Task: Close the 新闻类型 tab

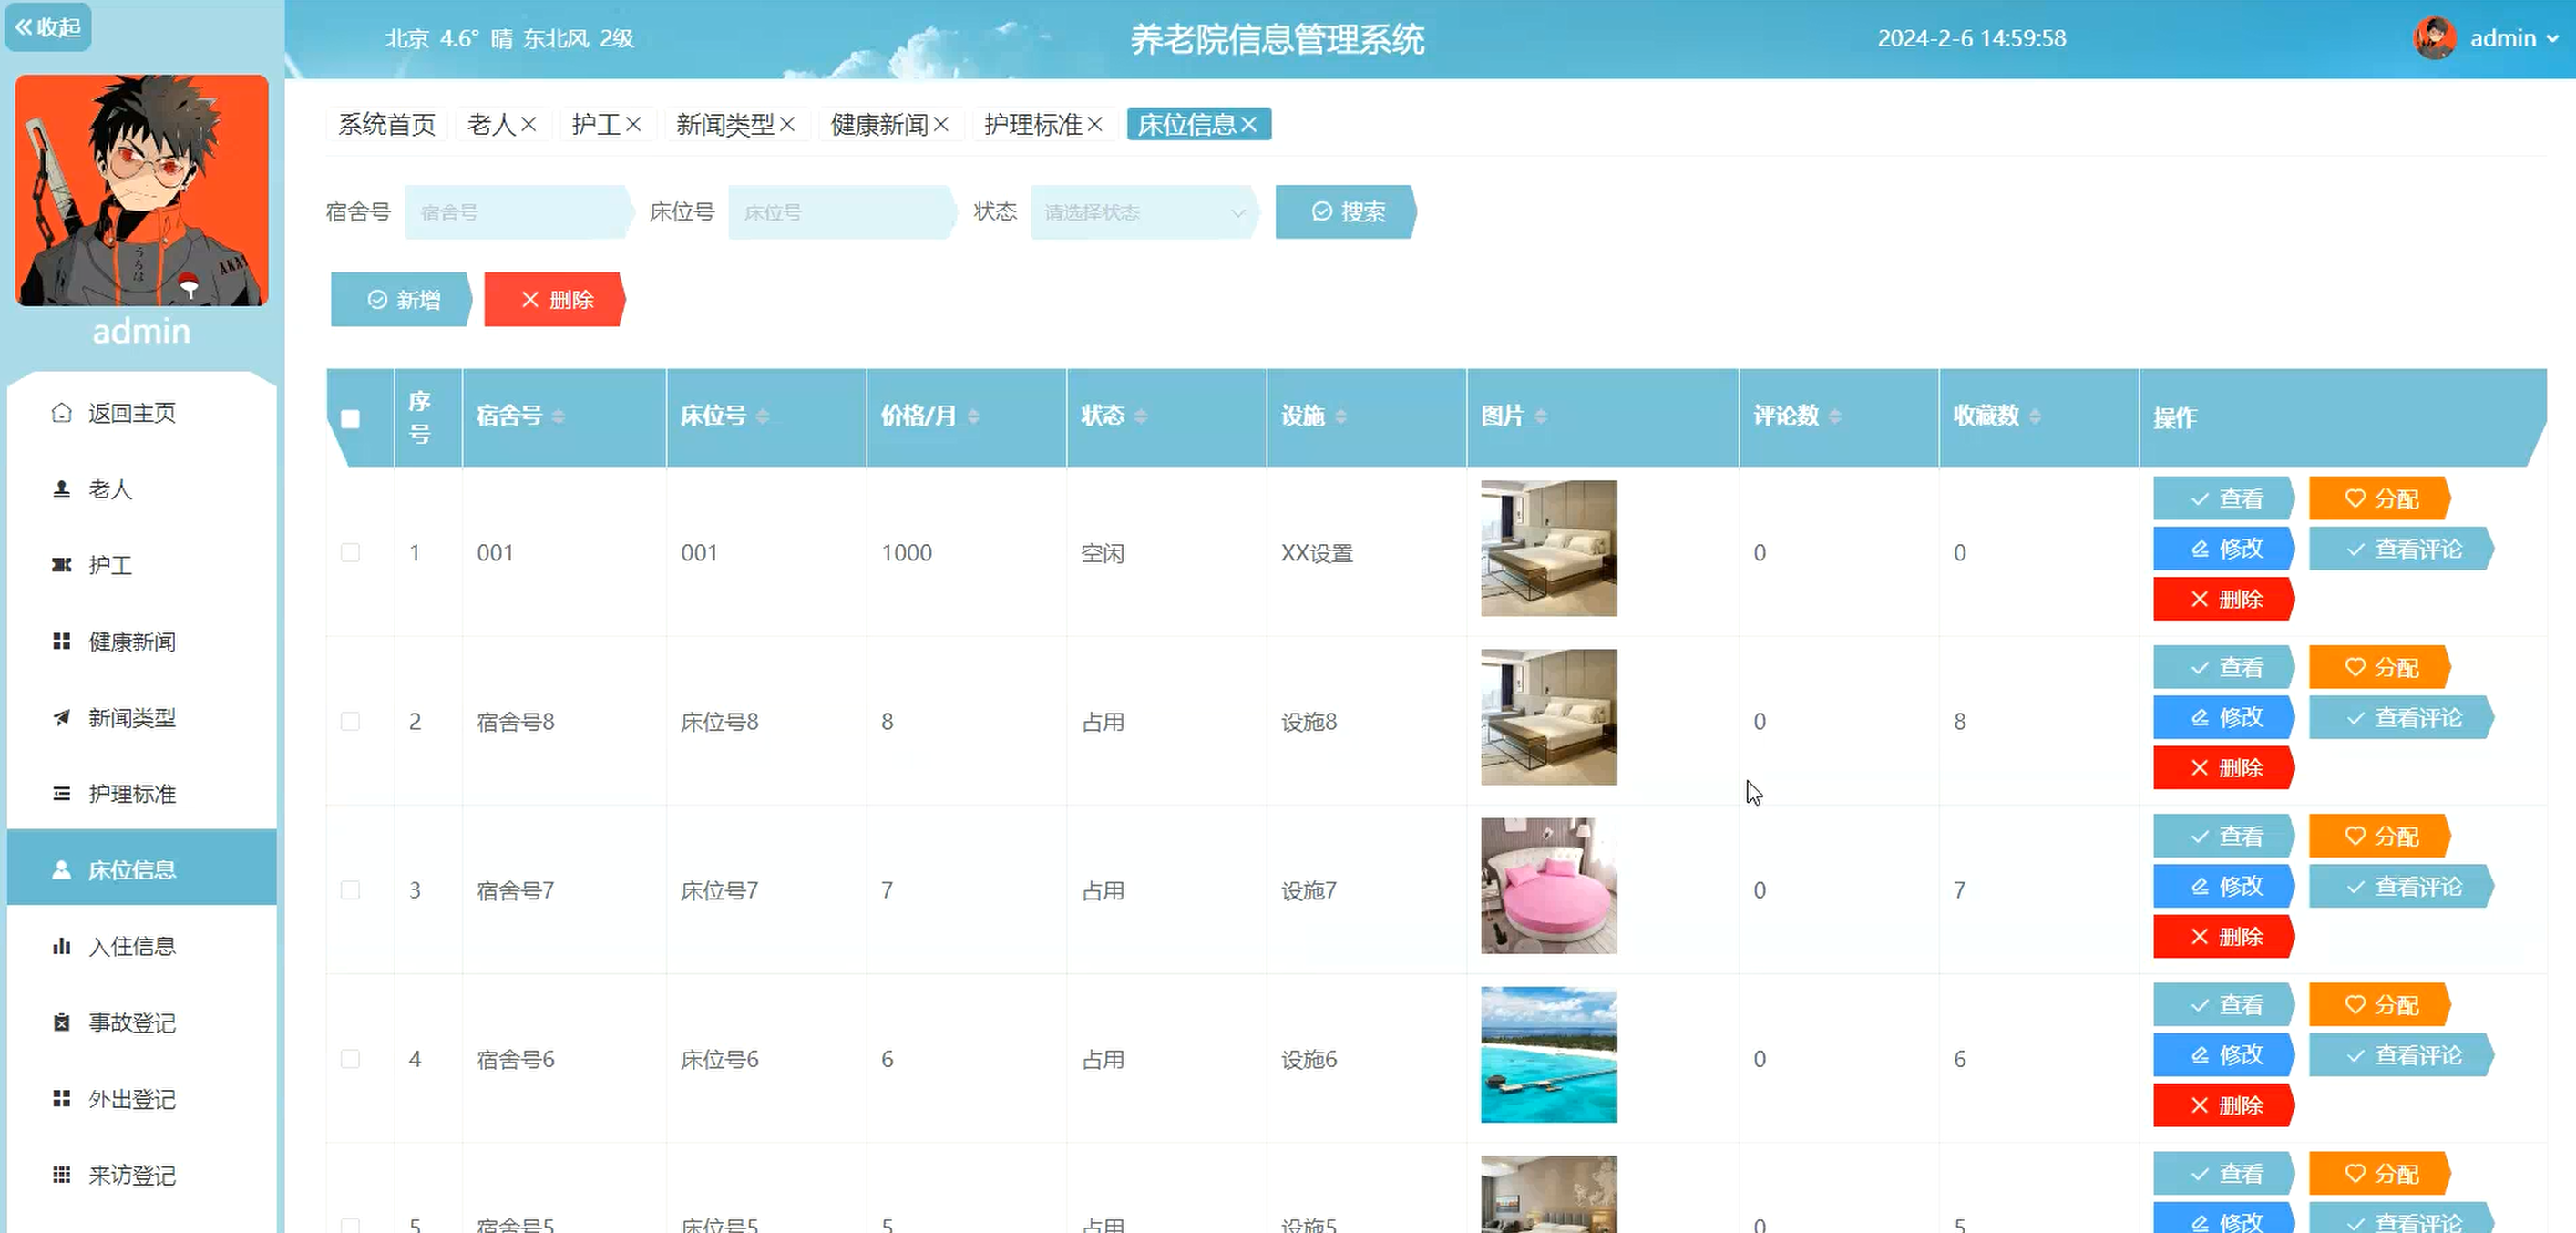Action: coord(787,124)
